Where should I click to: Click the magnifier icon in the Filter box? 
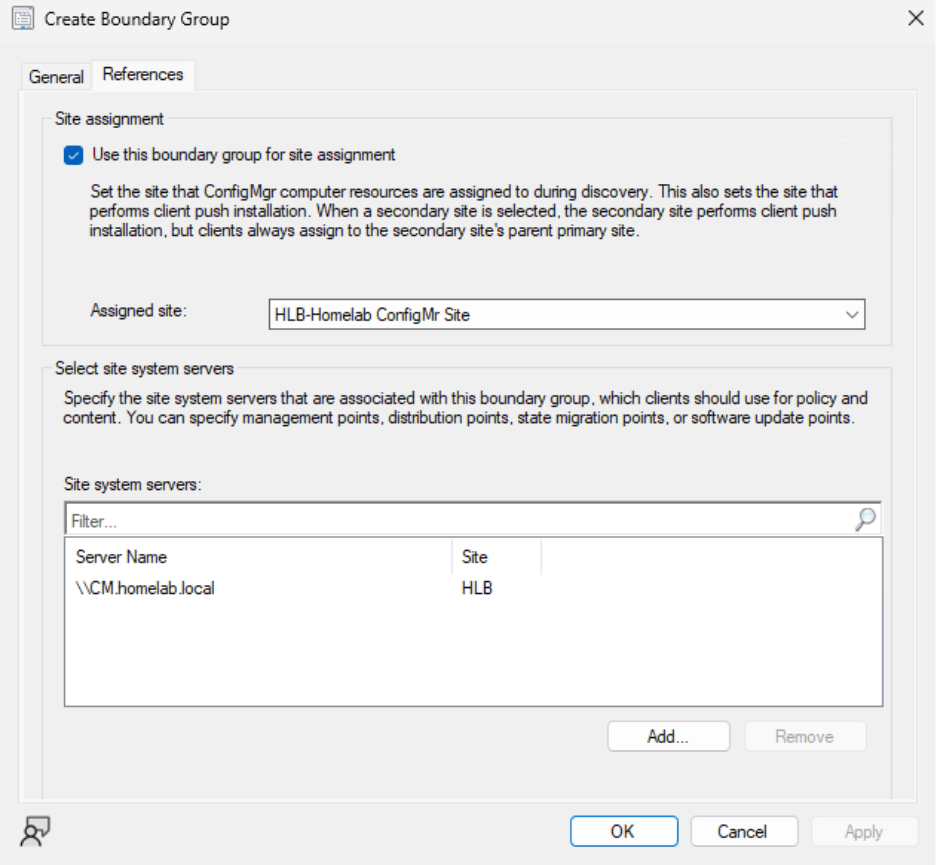pos(867,520)
